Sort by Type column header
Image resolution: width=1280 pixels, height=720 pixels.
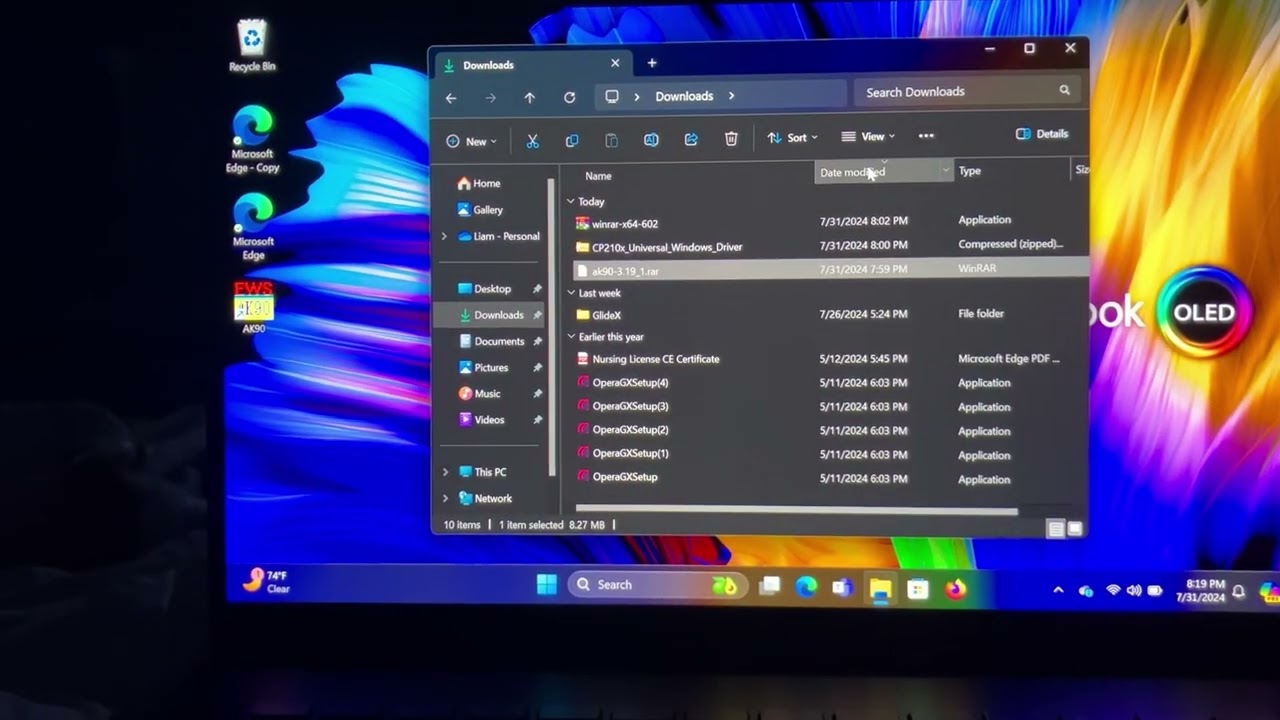(969, 171)
